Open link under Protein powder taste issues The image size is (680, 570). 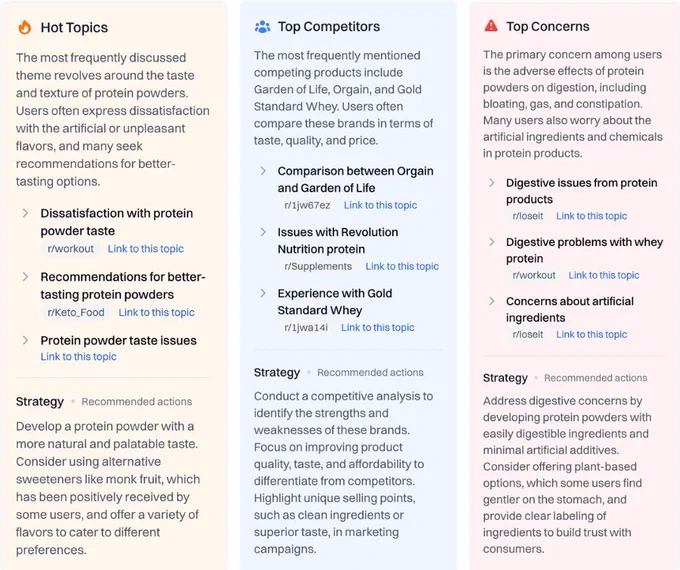point(78,357)
